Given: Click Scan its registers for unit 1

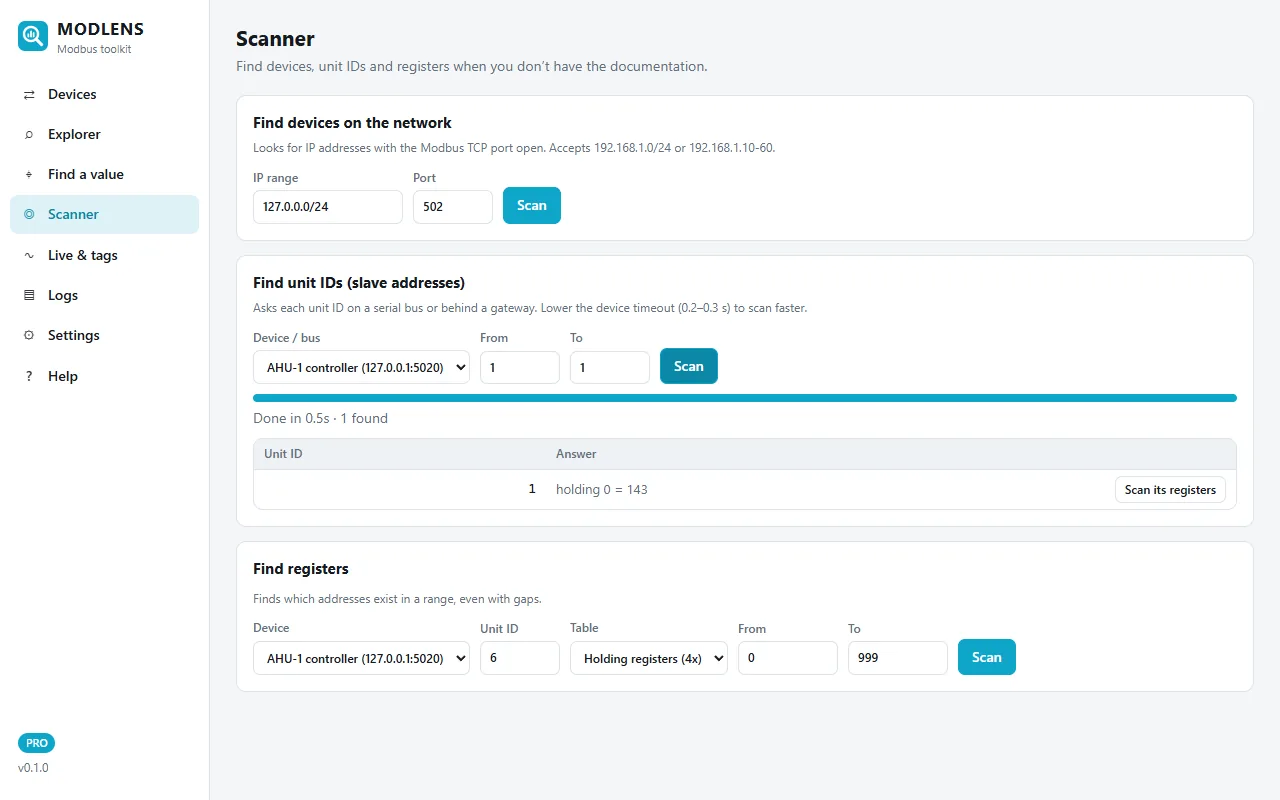Looking at the screenshot, I should point(1170,489).
